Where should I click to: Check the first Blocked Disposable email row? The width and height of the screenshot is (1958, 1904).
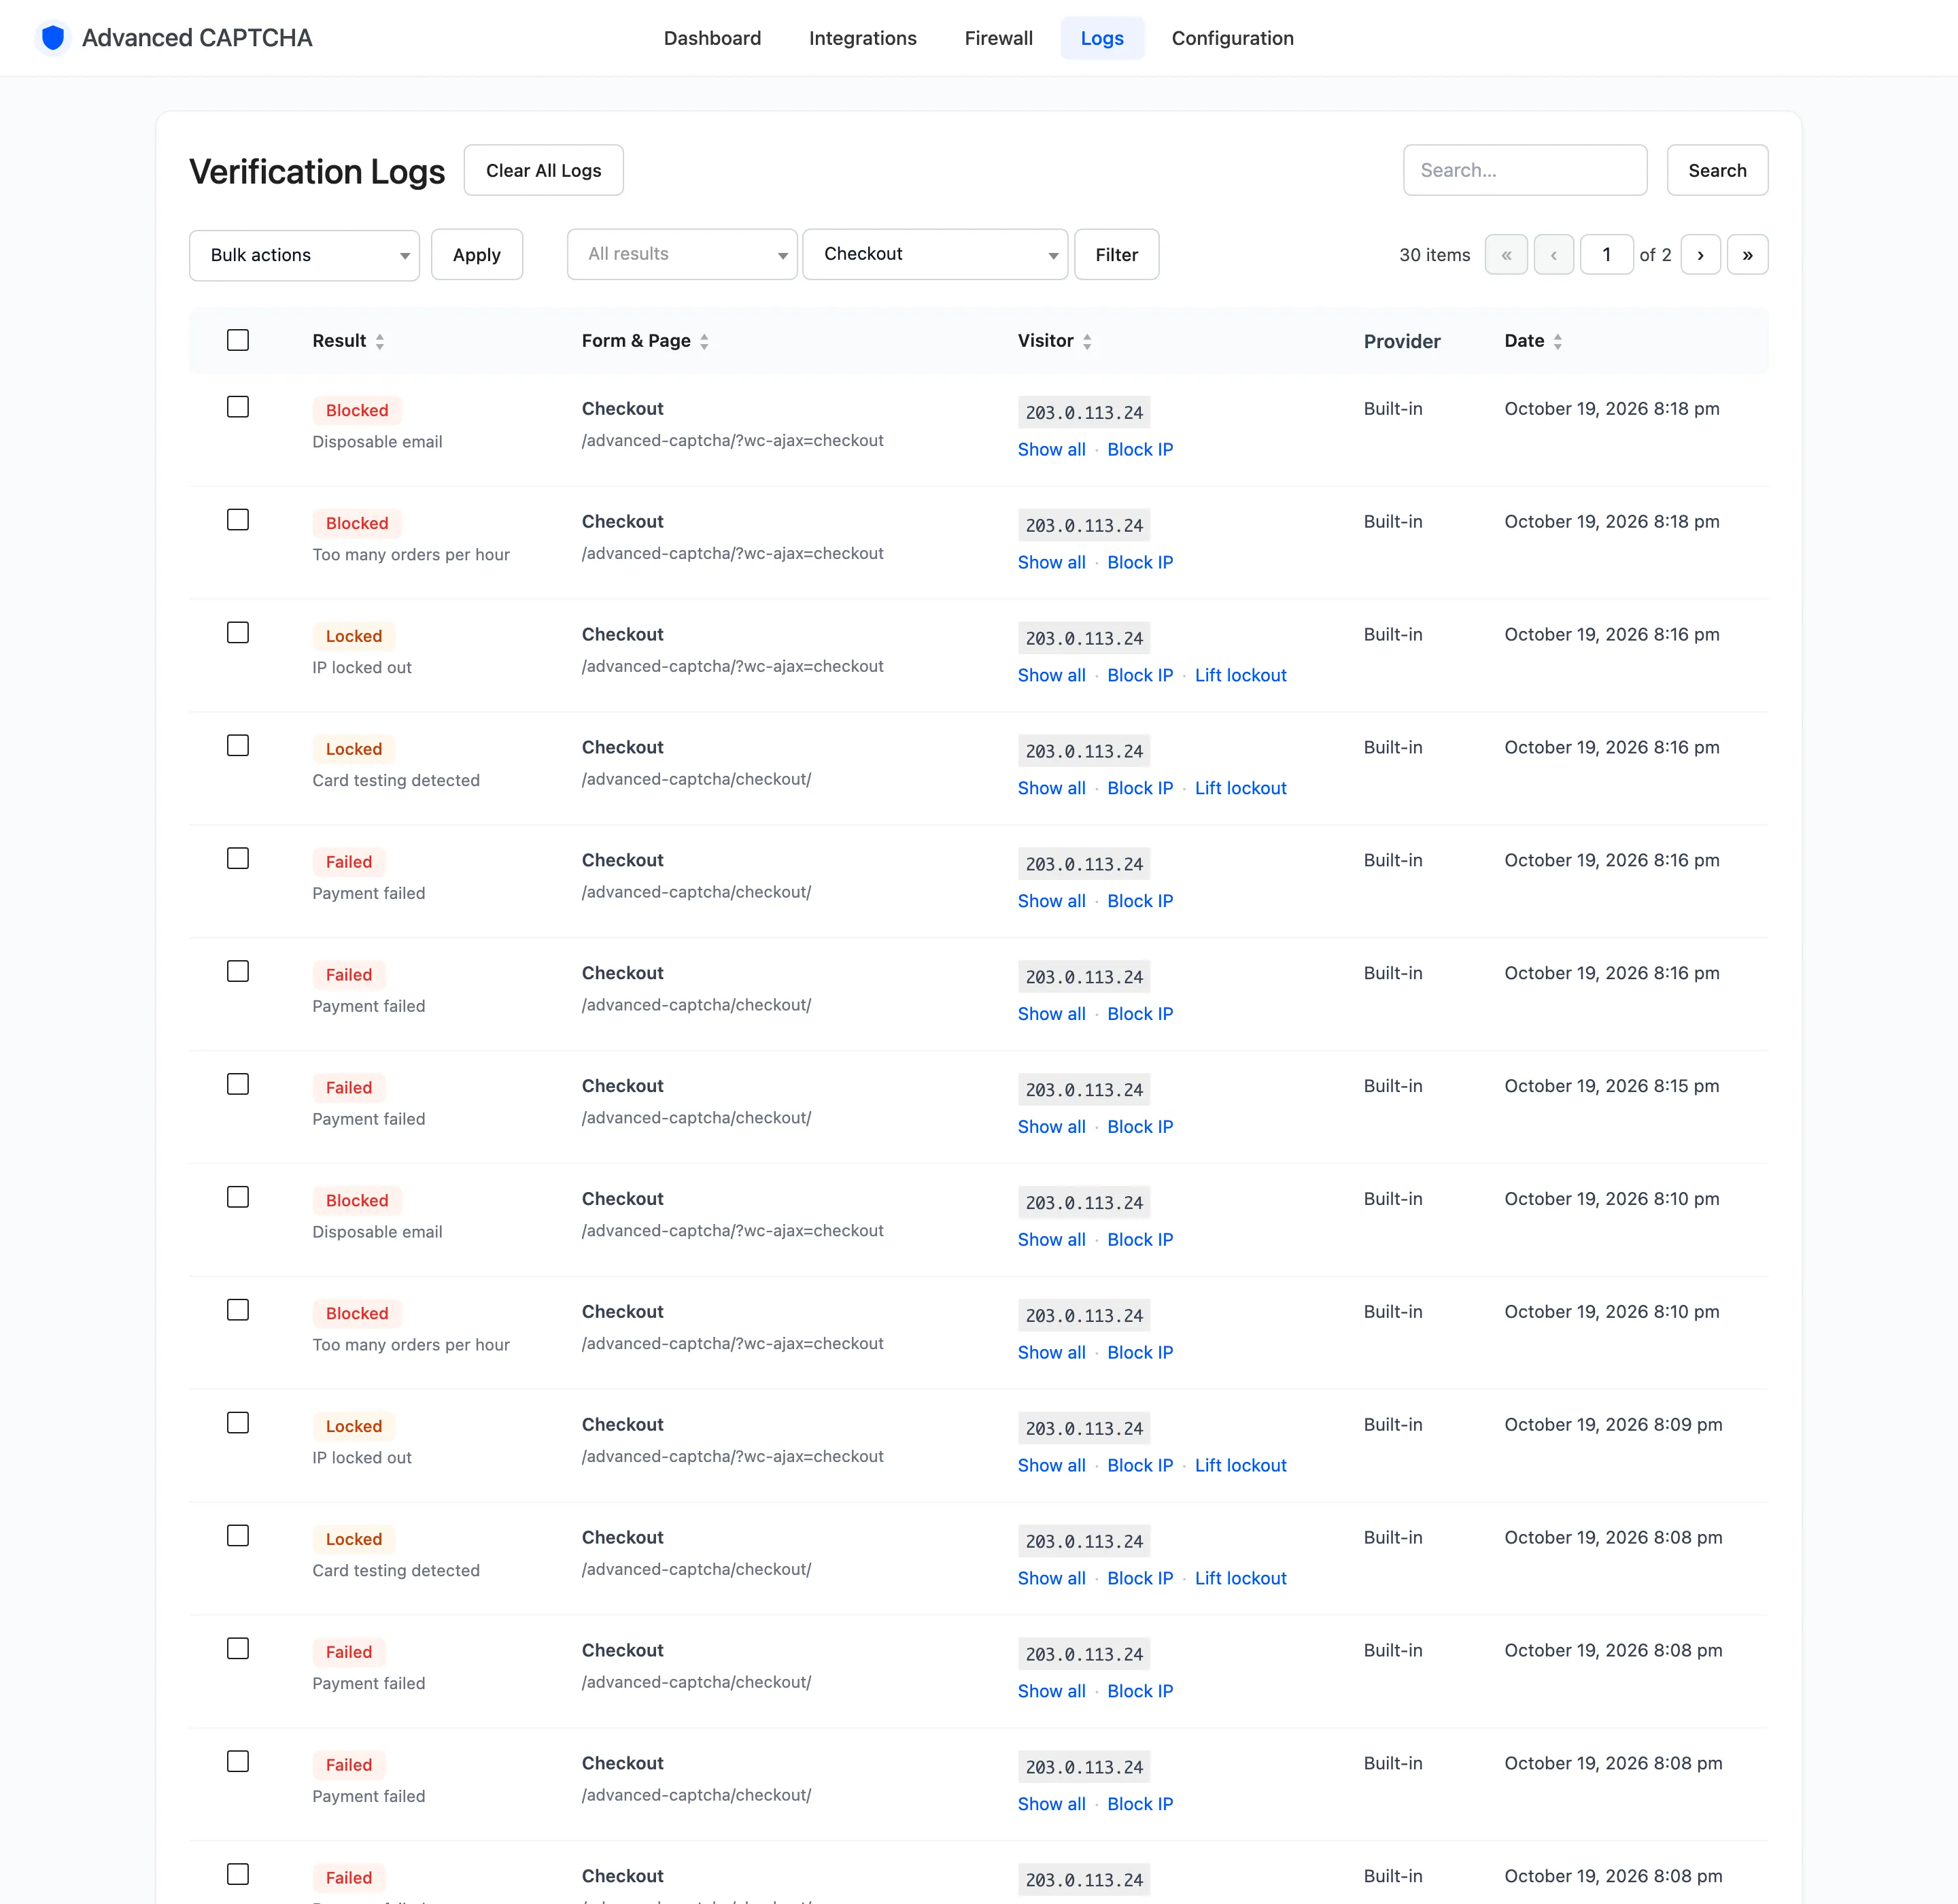pyautogui.click(x=238, y=407)
